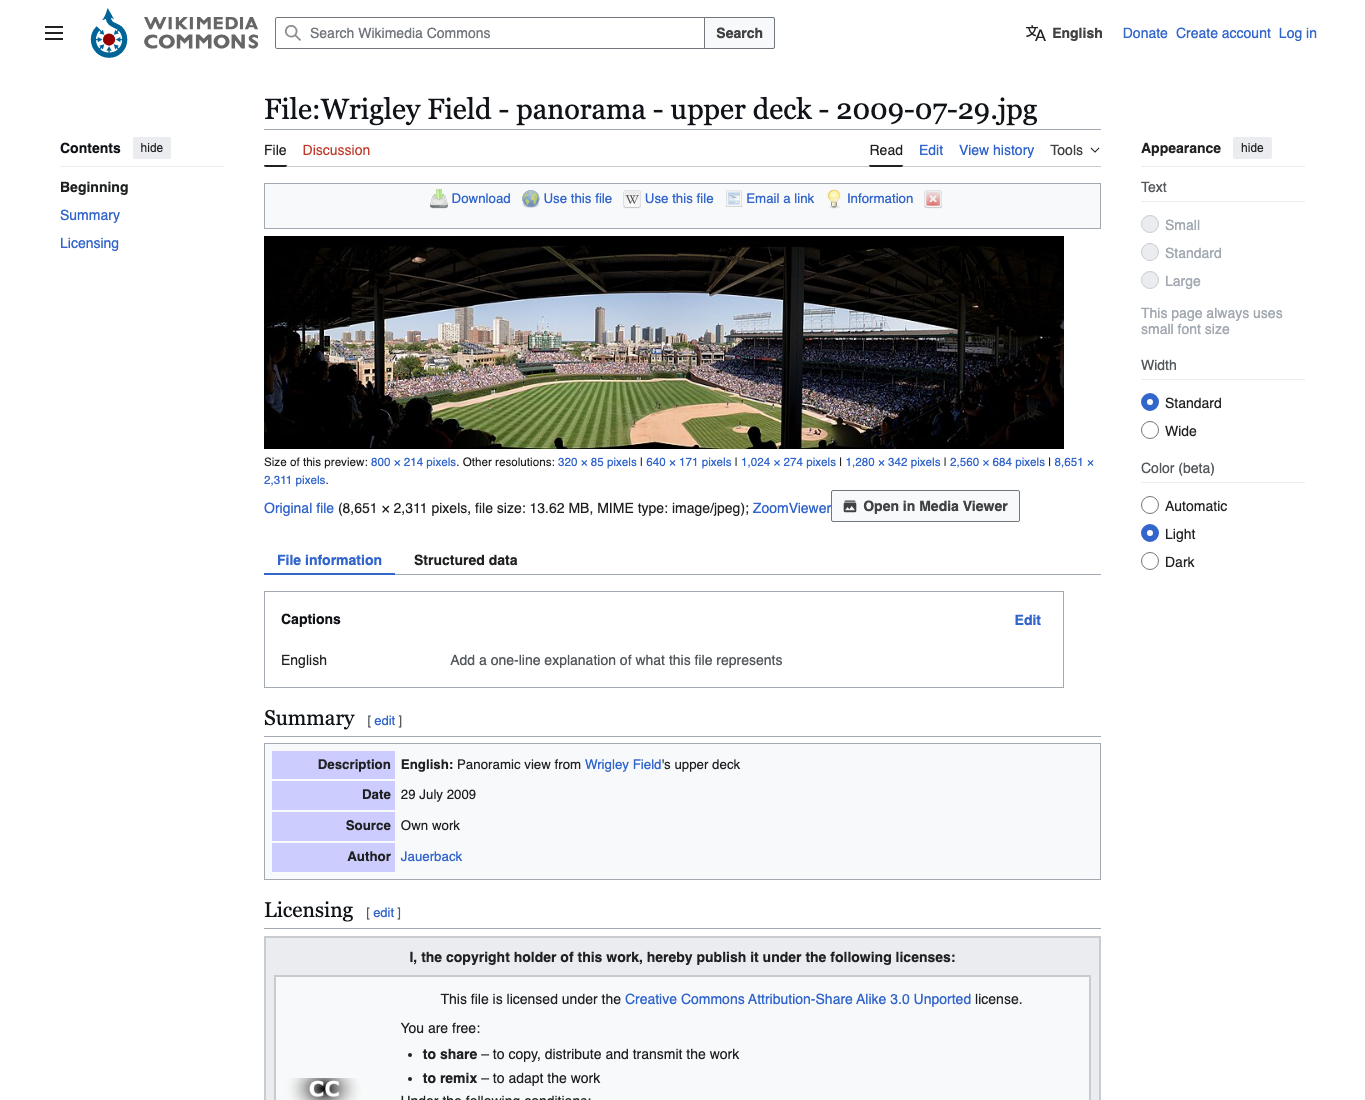Click the Search button
Screen dimensions: 1365x1100
coord(739,33)
